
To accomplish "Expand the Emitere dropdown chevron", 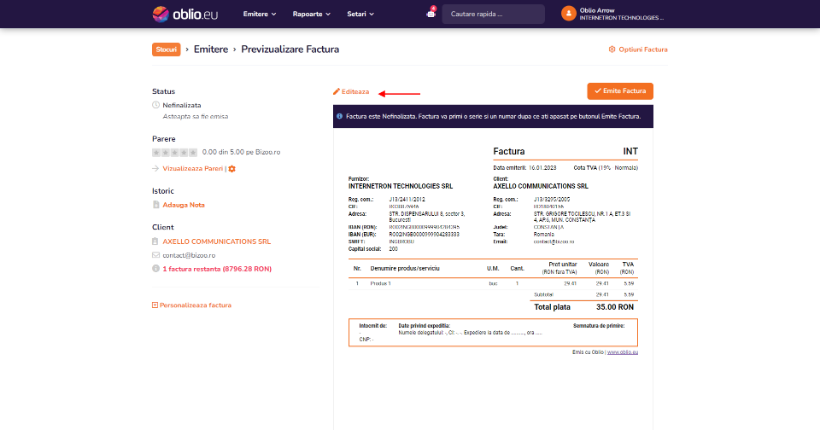I will click(274, 15).
